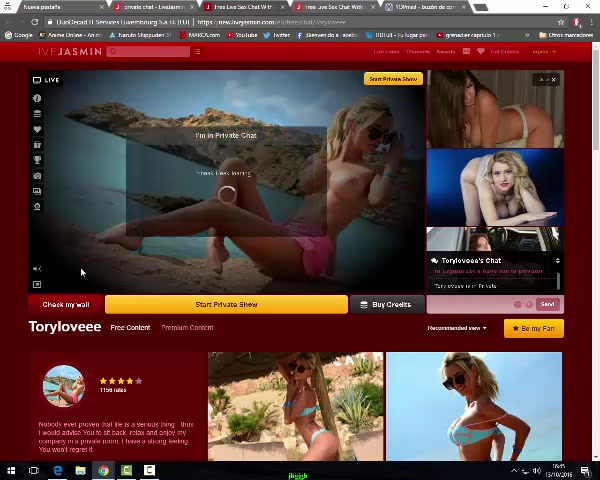Mute the stream with the speaker icon

point(37,268)
